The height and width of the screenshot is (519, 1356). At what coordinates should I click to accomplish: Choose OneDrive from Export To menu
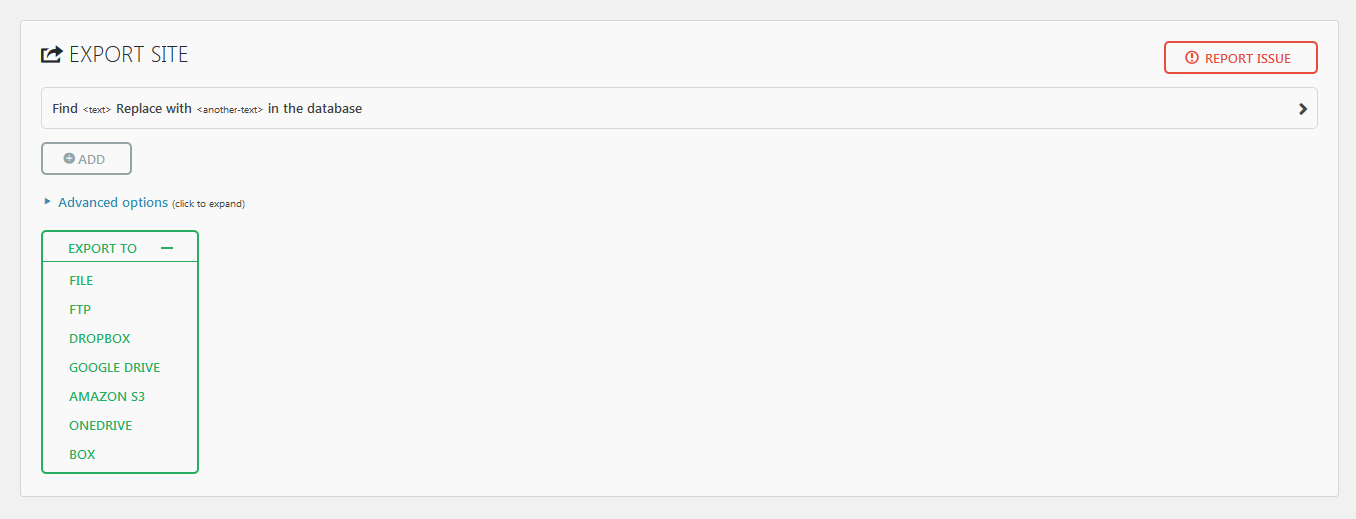[x=101, y=426]
